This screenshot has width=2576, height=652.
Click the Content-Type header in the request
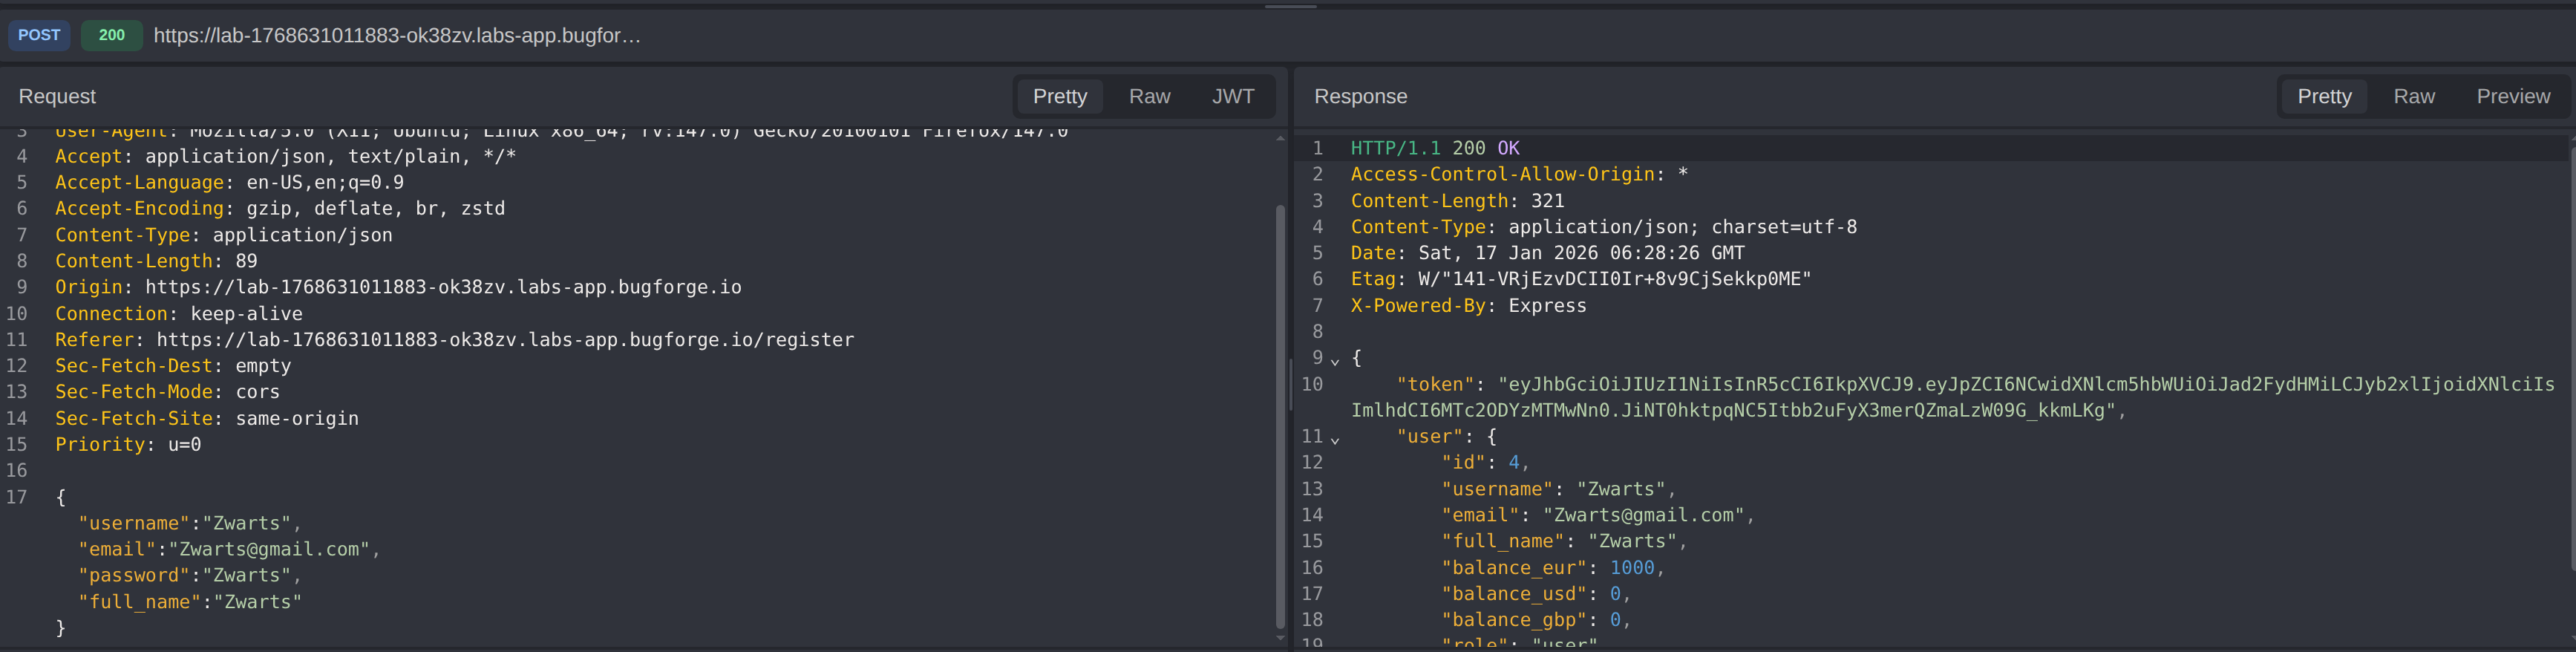point(122,235)
